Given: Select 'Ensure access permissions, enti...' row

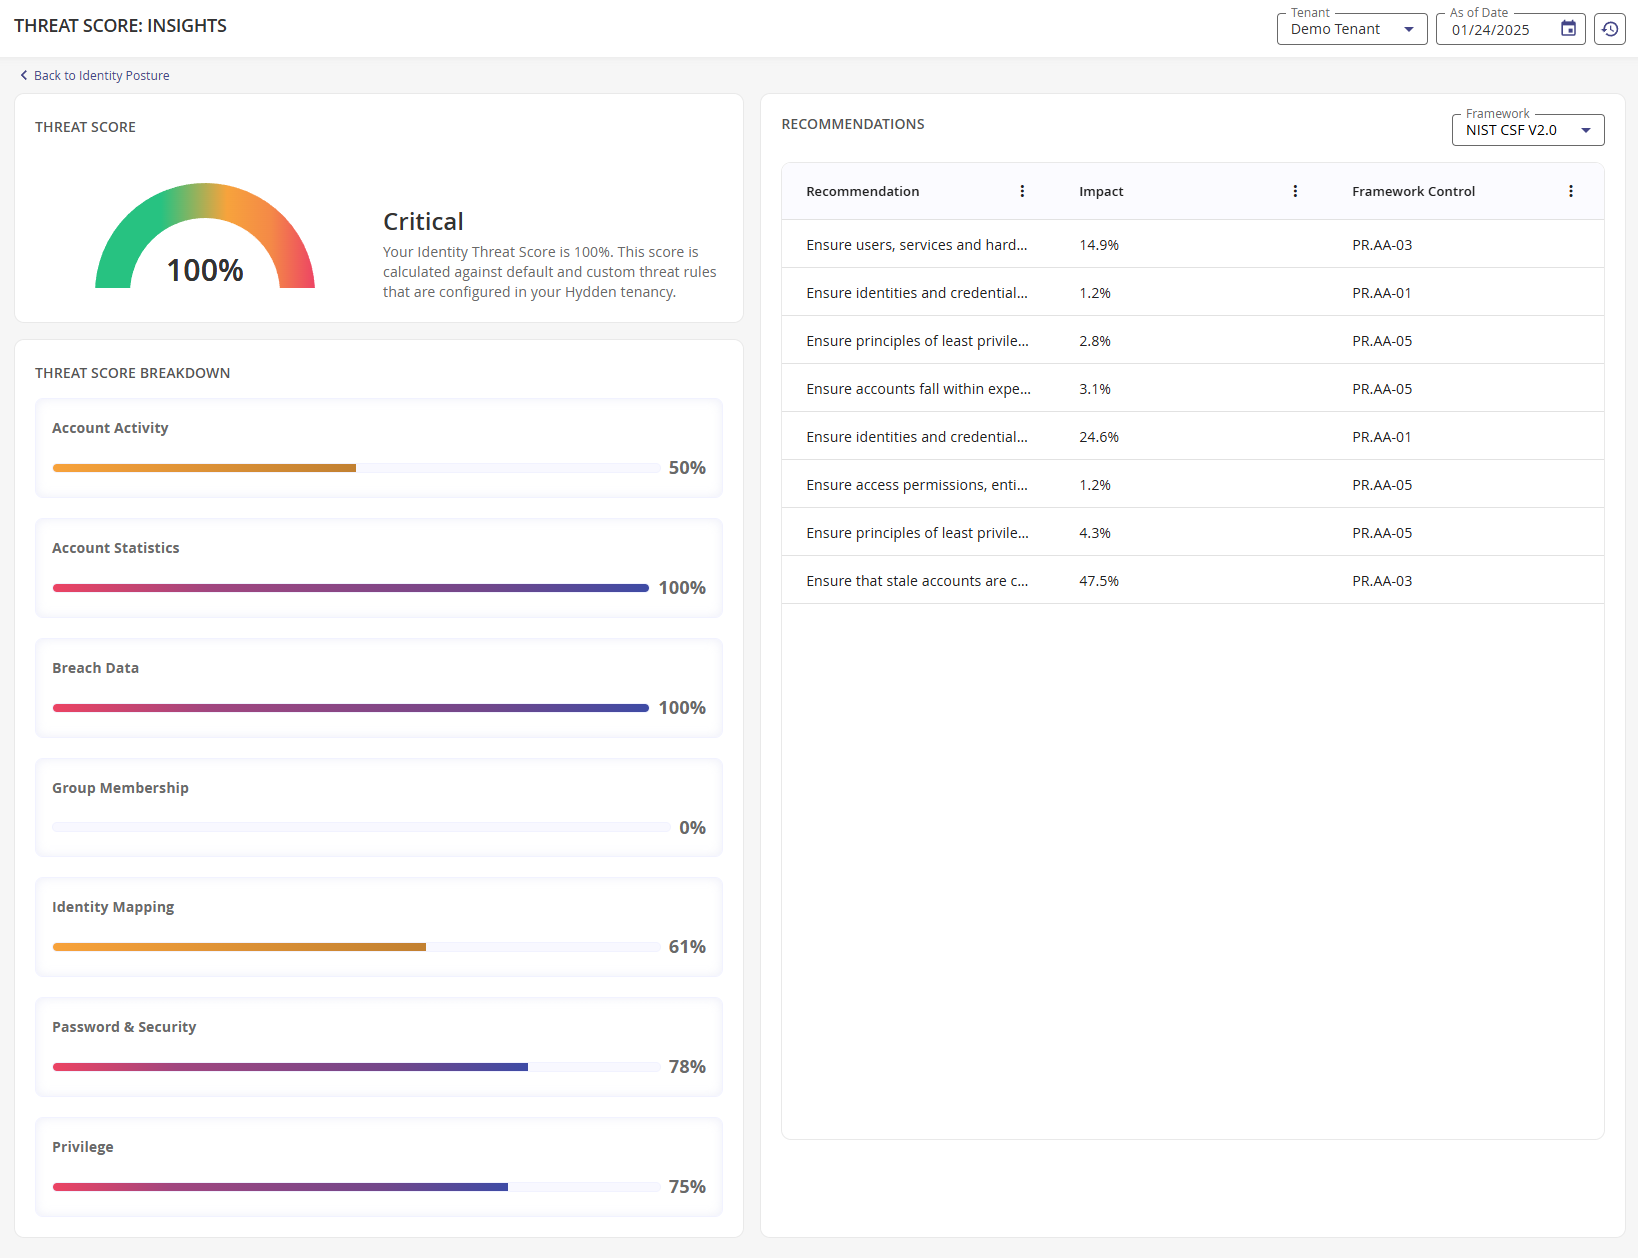Looking at the screenshot, I should 1193,484.
